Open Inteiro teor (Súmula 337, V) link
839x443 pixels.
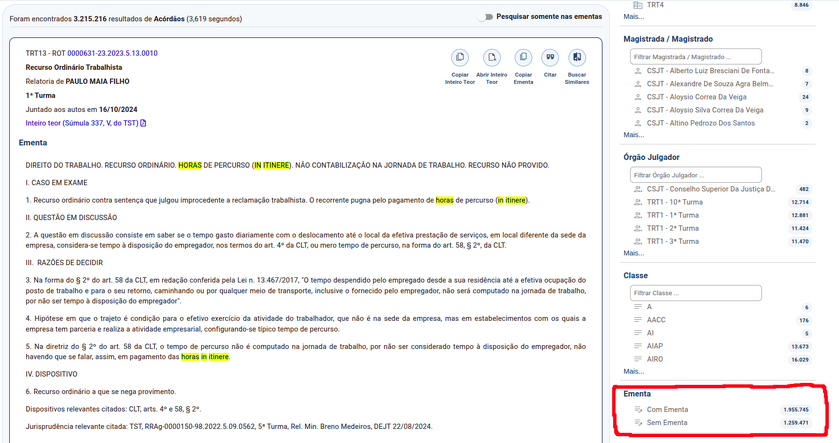coord(81,123)
